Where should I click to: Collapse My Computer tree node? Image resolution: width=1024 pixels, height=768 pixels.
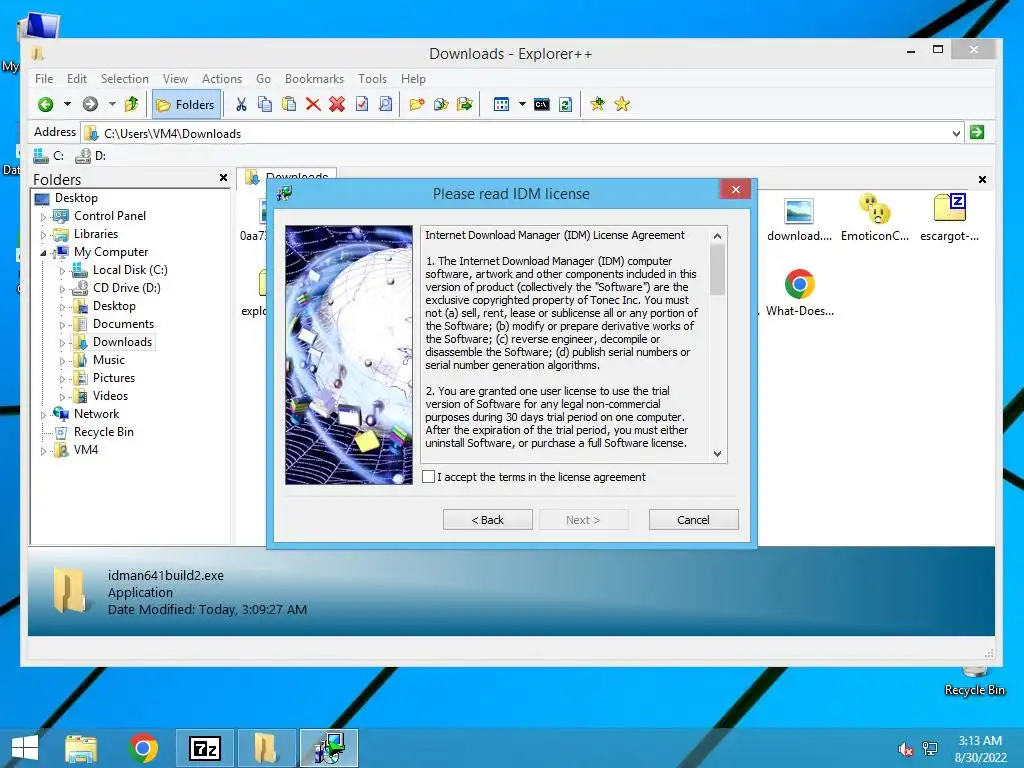coord(44,253)
